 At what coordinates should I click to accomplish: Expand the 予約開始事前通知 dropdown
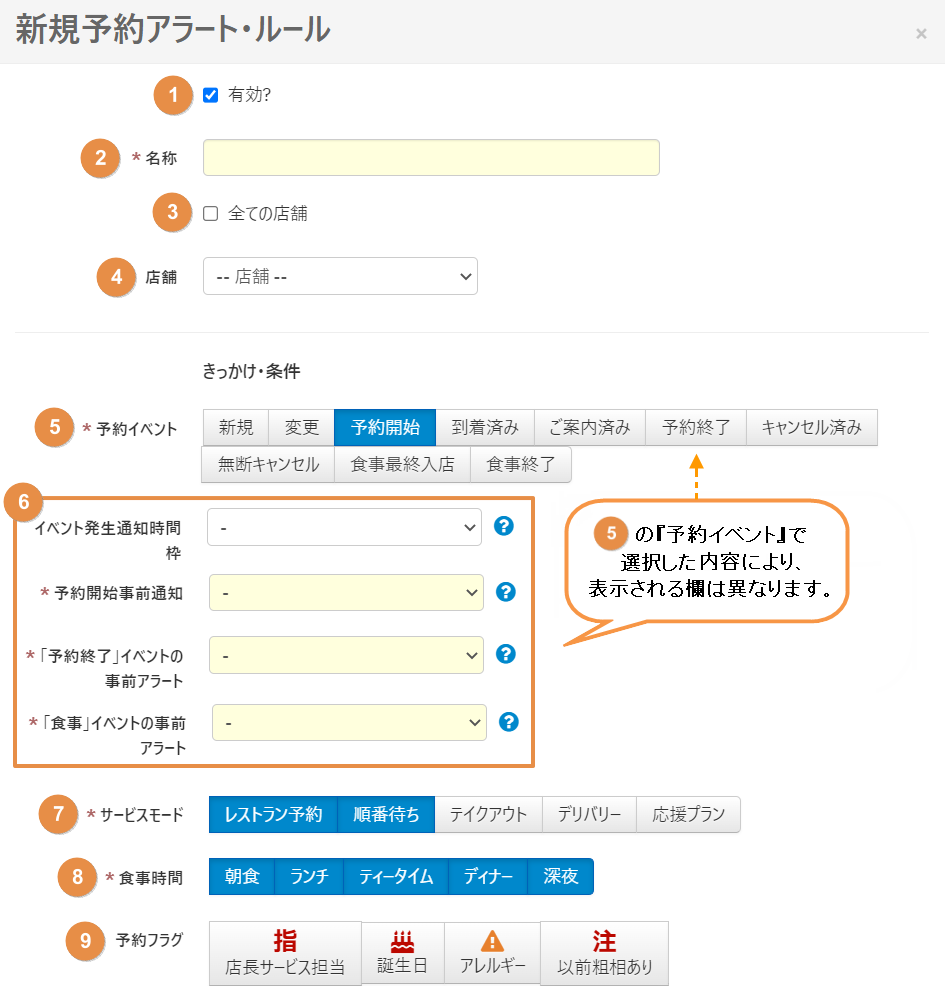[346, 592]
